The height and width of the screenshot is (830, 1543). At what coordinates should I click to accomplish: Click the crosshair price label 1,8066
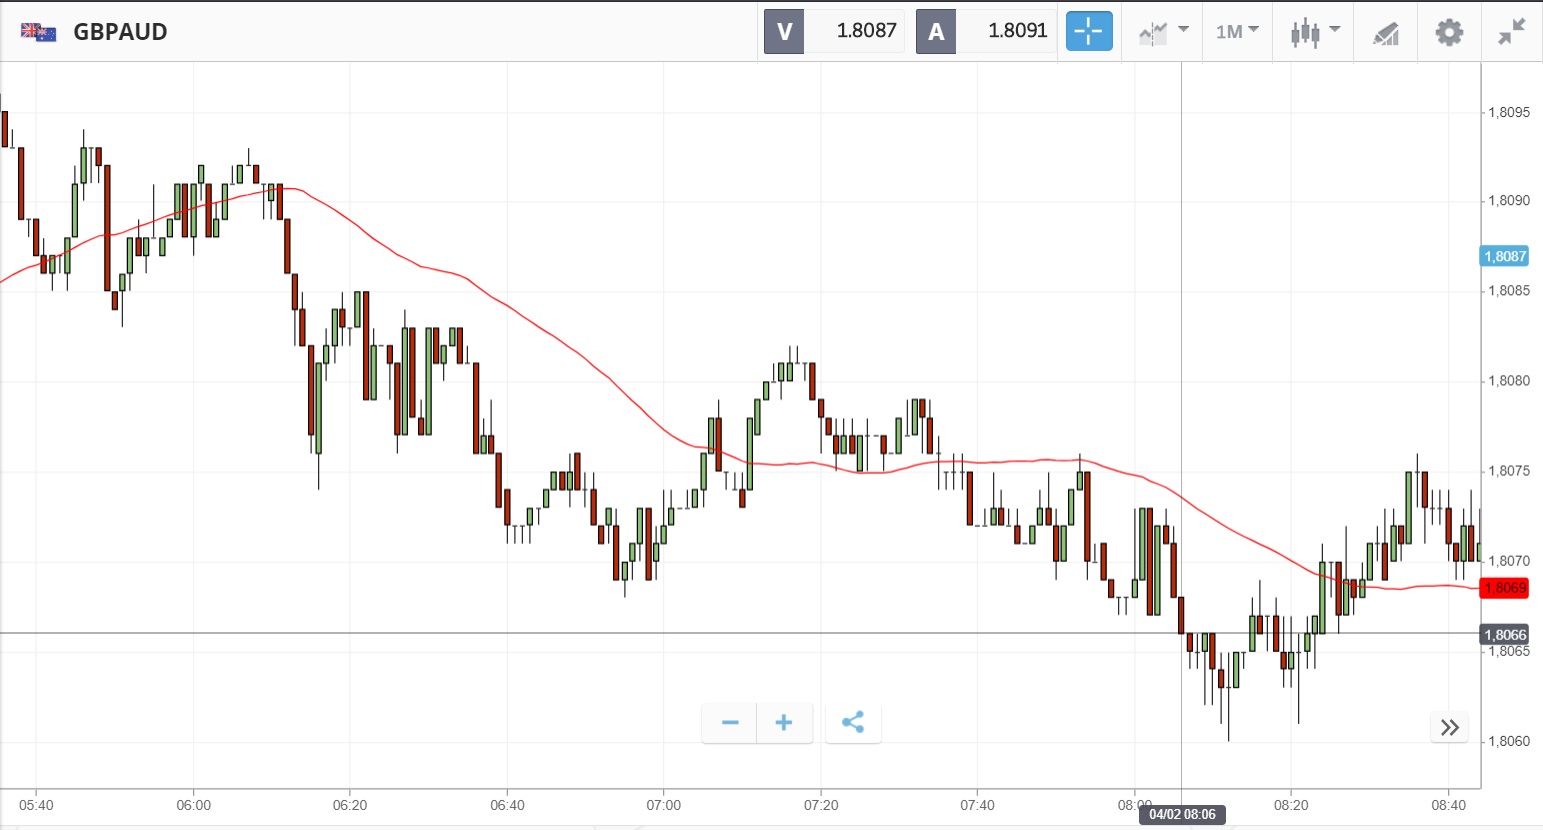point(1504,635)
